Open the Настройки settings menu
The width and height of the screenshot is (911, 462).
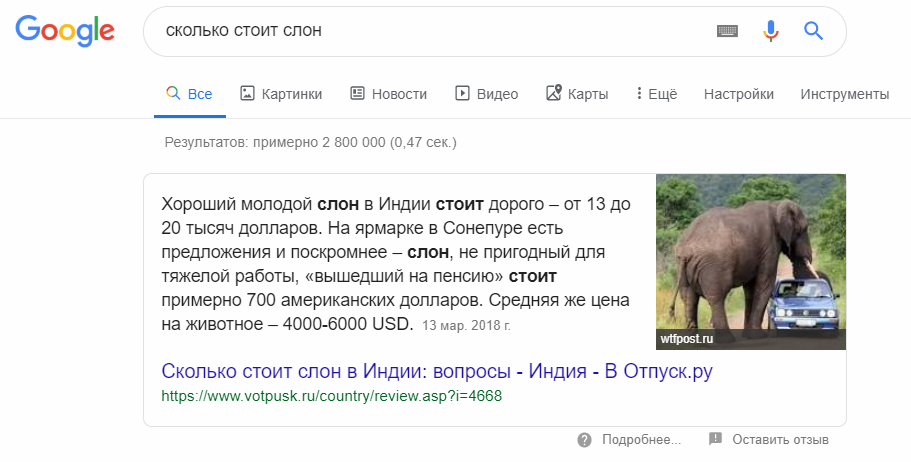pyautogui.click(x=739, y=94)
